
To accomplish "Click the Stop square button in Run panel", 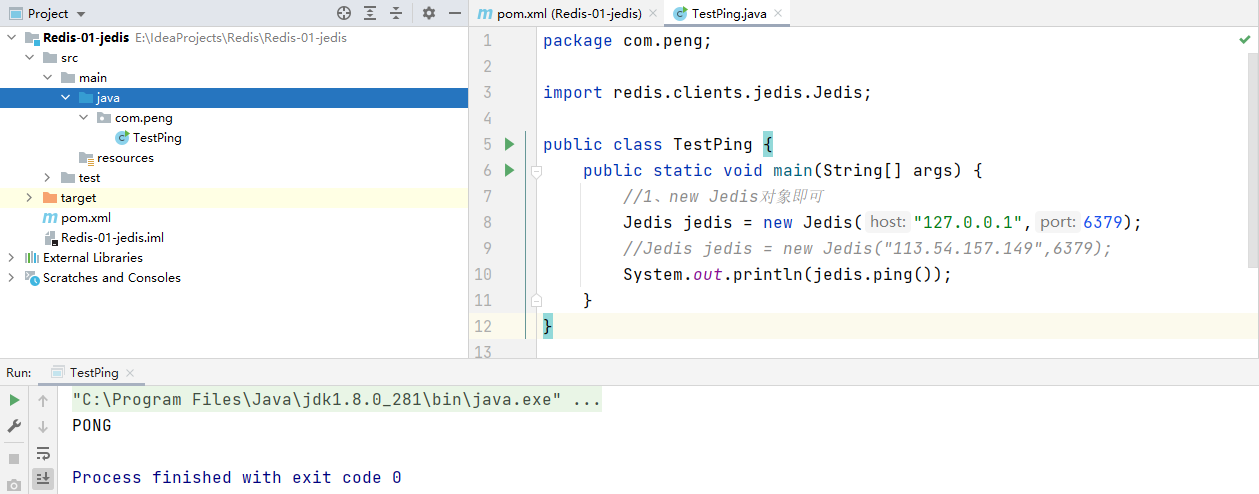I will click(14, 458).
